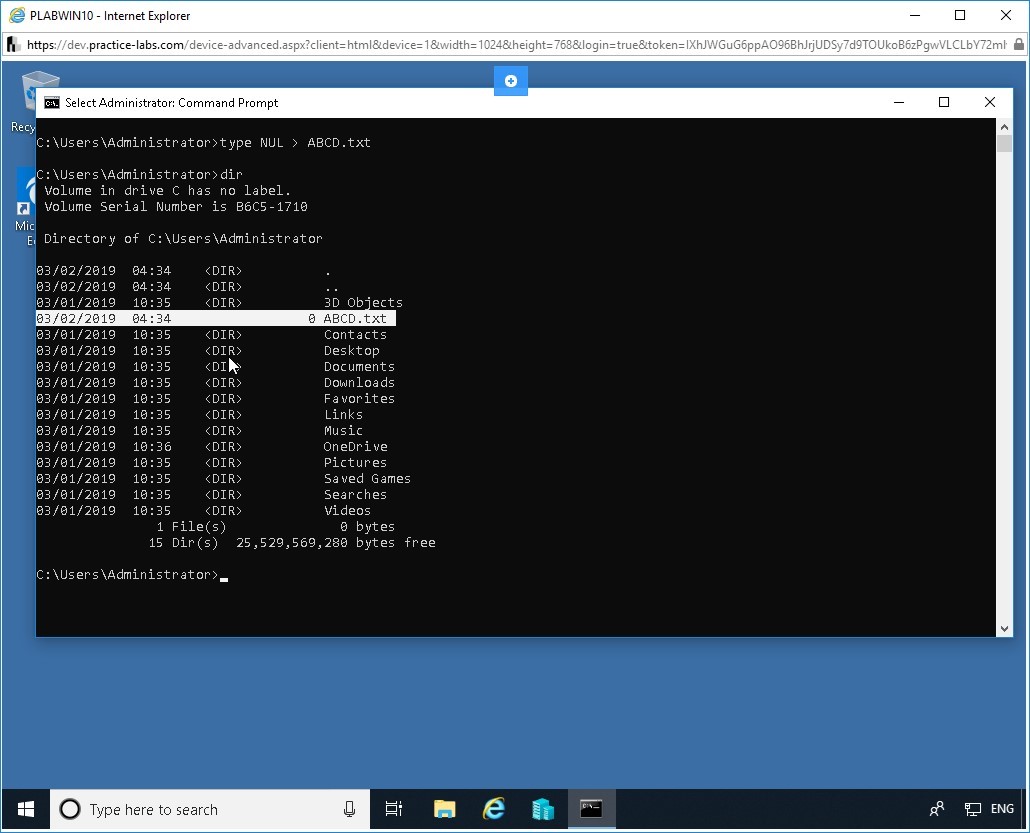The image size is (1030, 833).
Task: Click the Links directory name
Action: (344, 415)
